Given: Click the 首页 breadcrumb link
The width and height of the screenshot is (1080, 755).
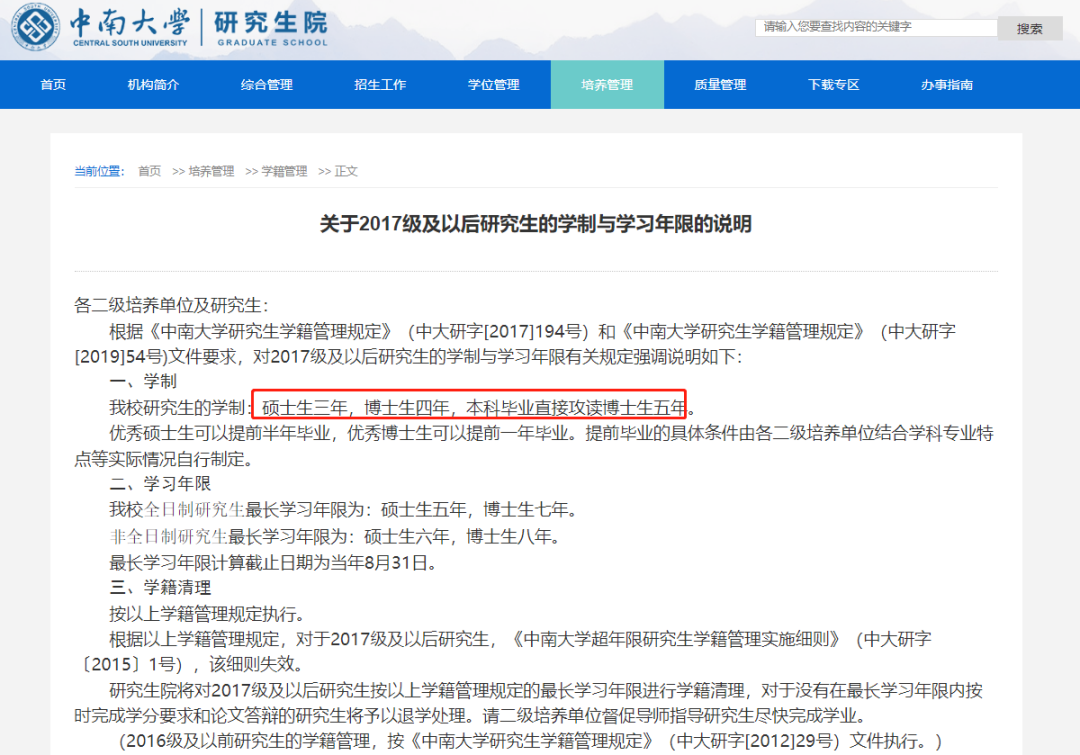Looking at the screenshot, I should [149, 170].
